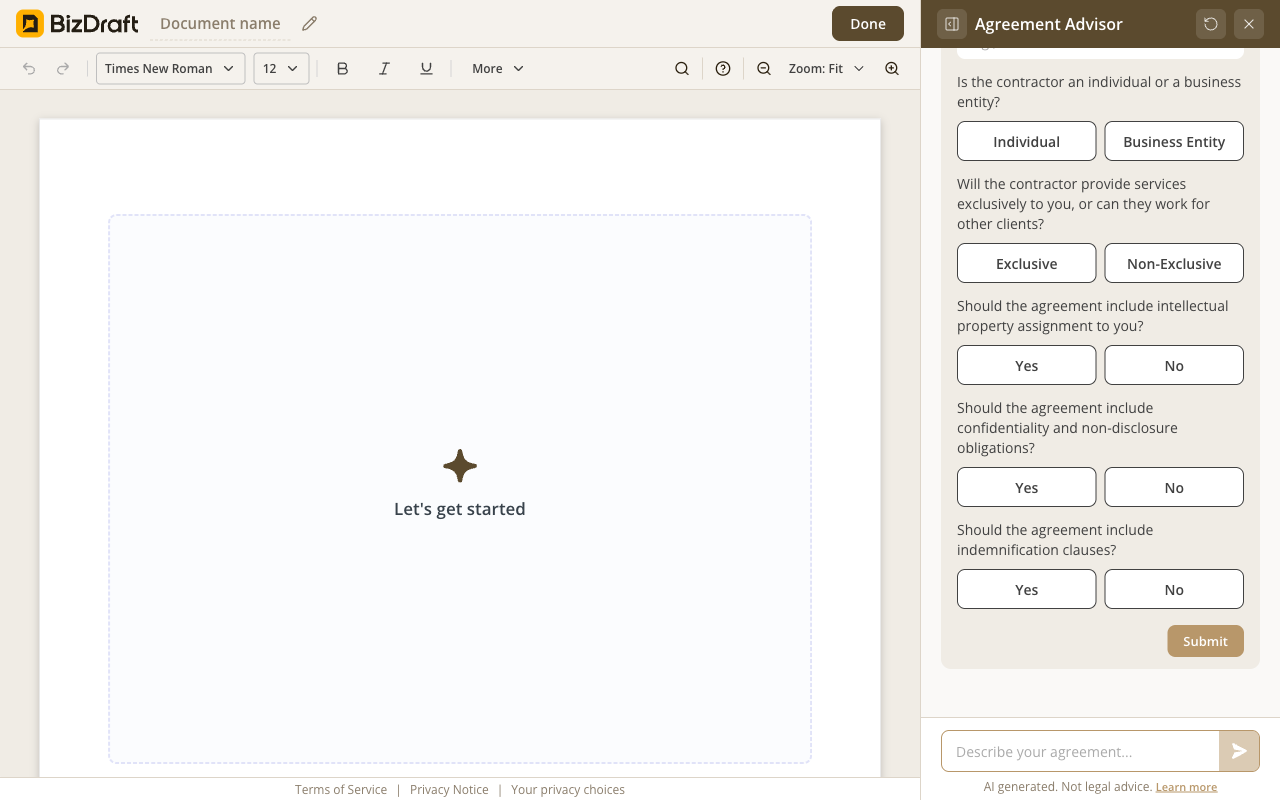The width and height of the screenshot is (1280, 800).
Task: Open Terms of Service link
Action: 341,789
